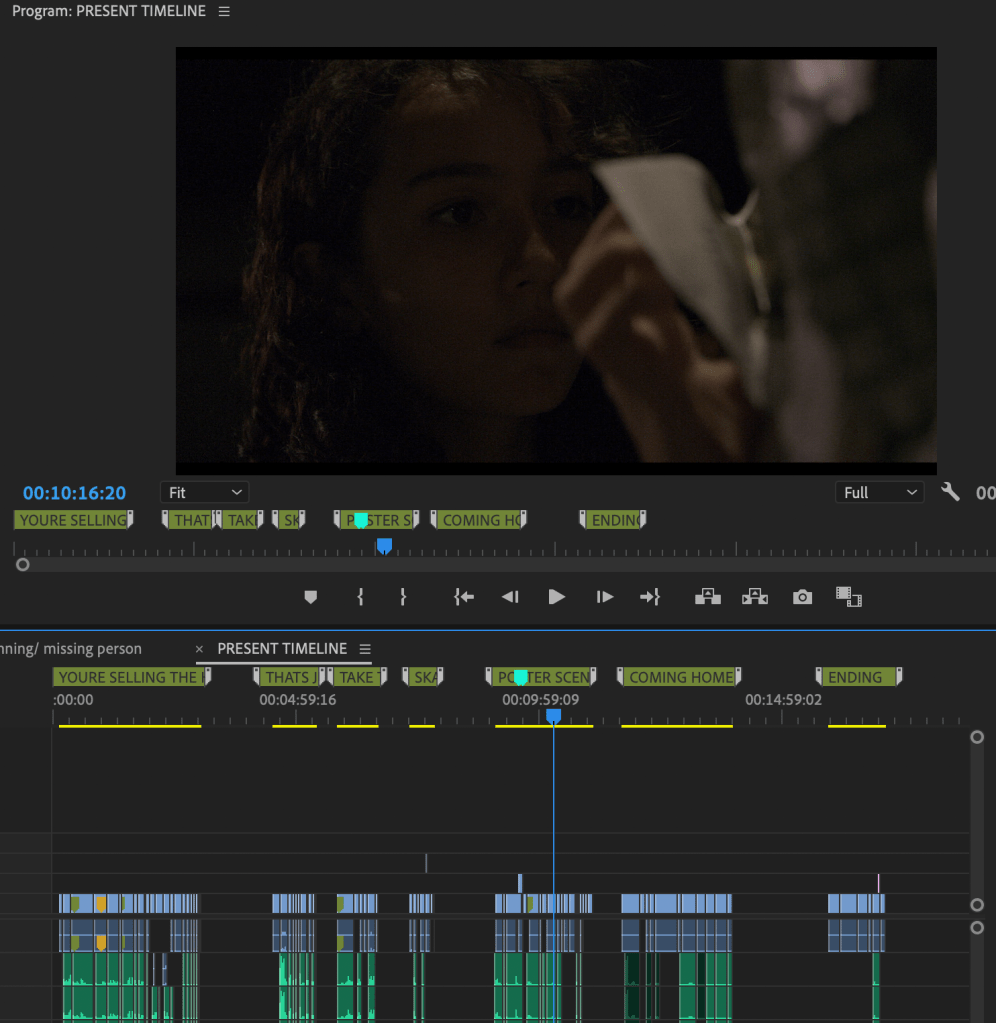Jump to the Out point

coord(650,597)
